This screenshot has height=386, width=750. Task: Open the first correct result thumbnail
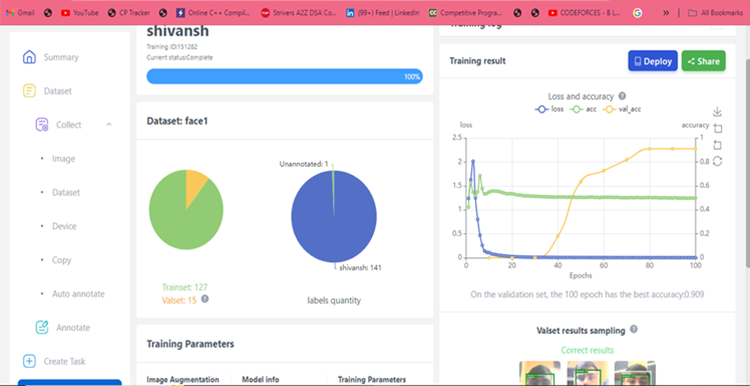click(x=540, y=373)
